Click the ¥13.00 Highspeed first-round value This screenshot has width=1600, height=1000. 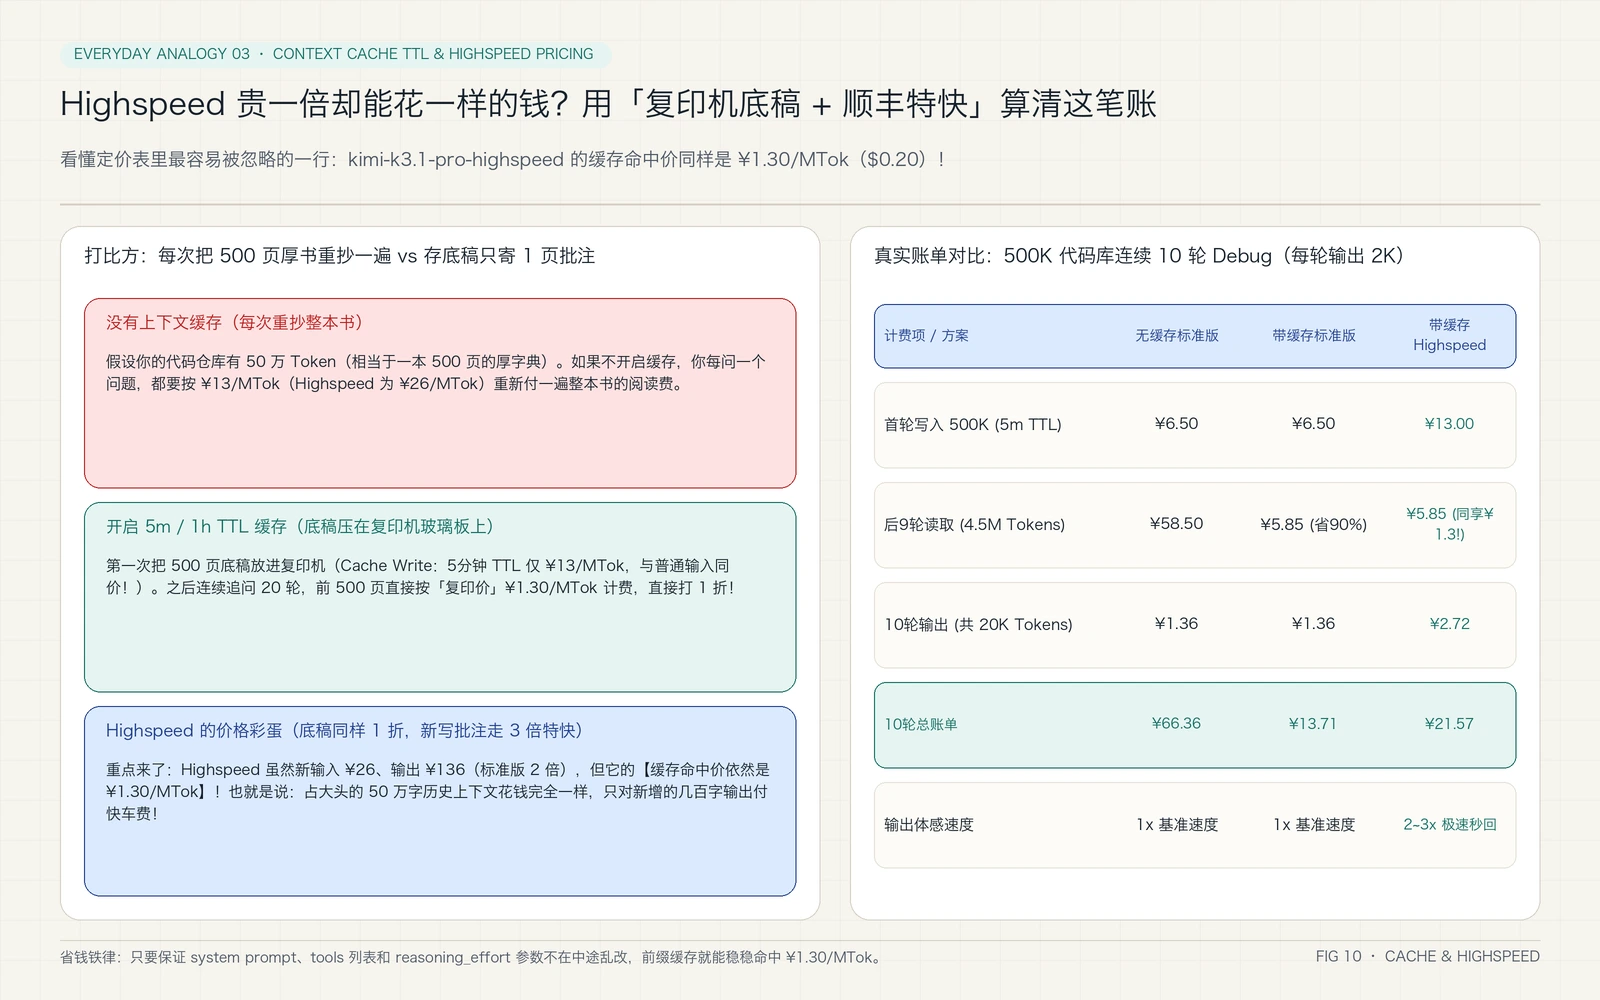1449,424
